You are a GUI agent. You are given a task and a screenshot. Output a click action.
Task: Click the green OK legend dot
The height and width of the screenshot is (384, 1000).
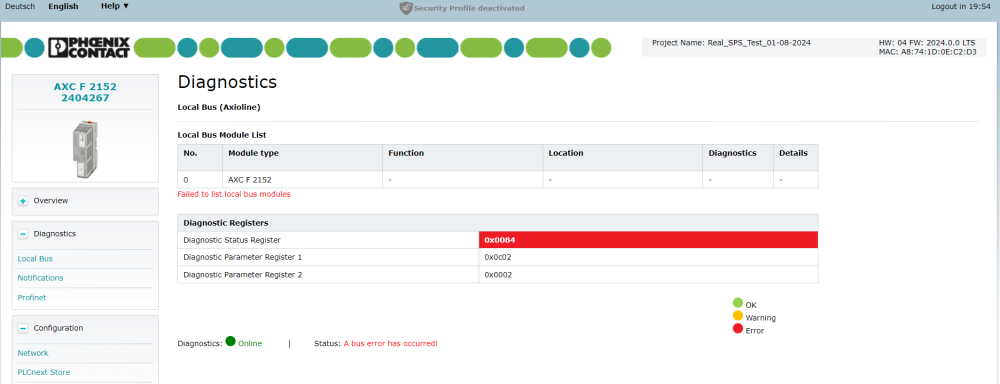pos(738,303)
